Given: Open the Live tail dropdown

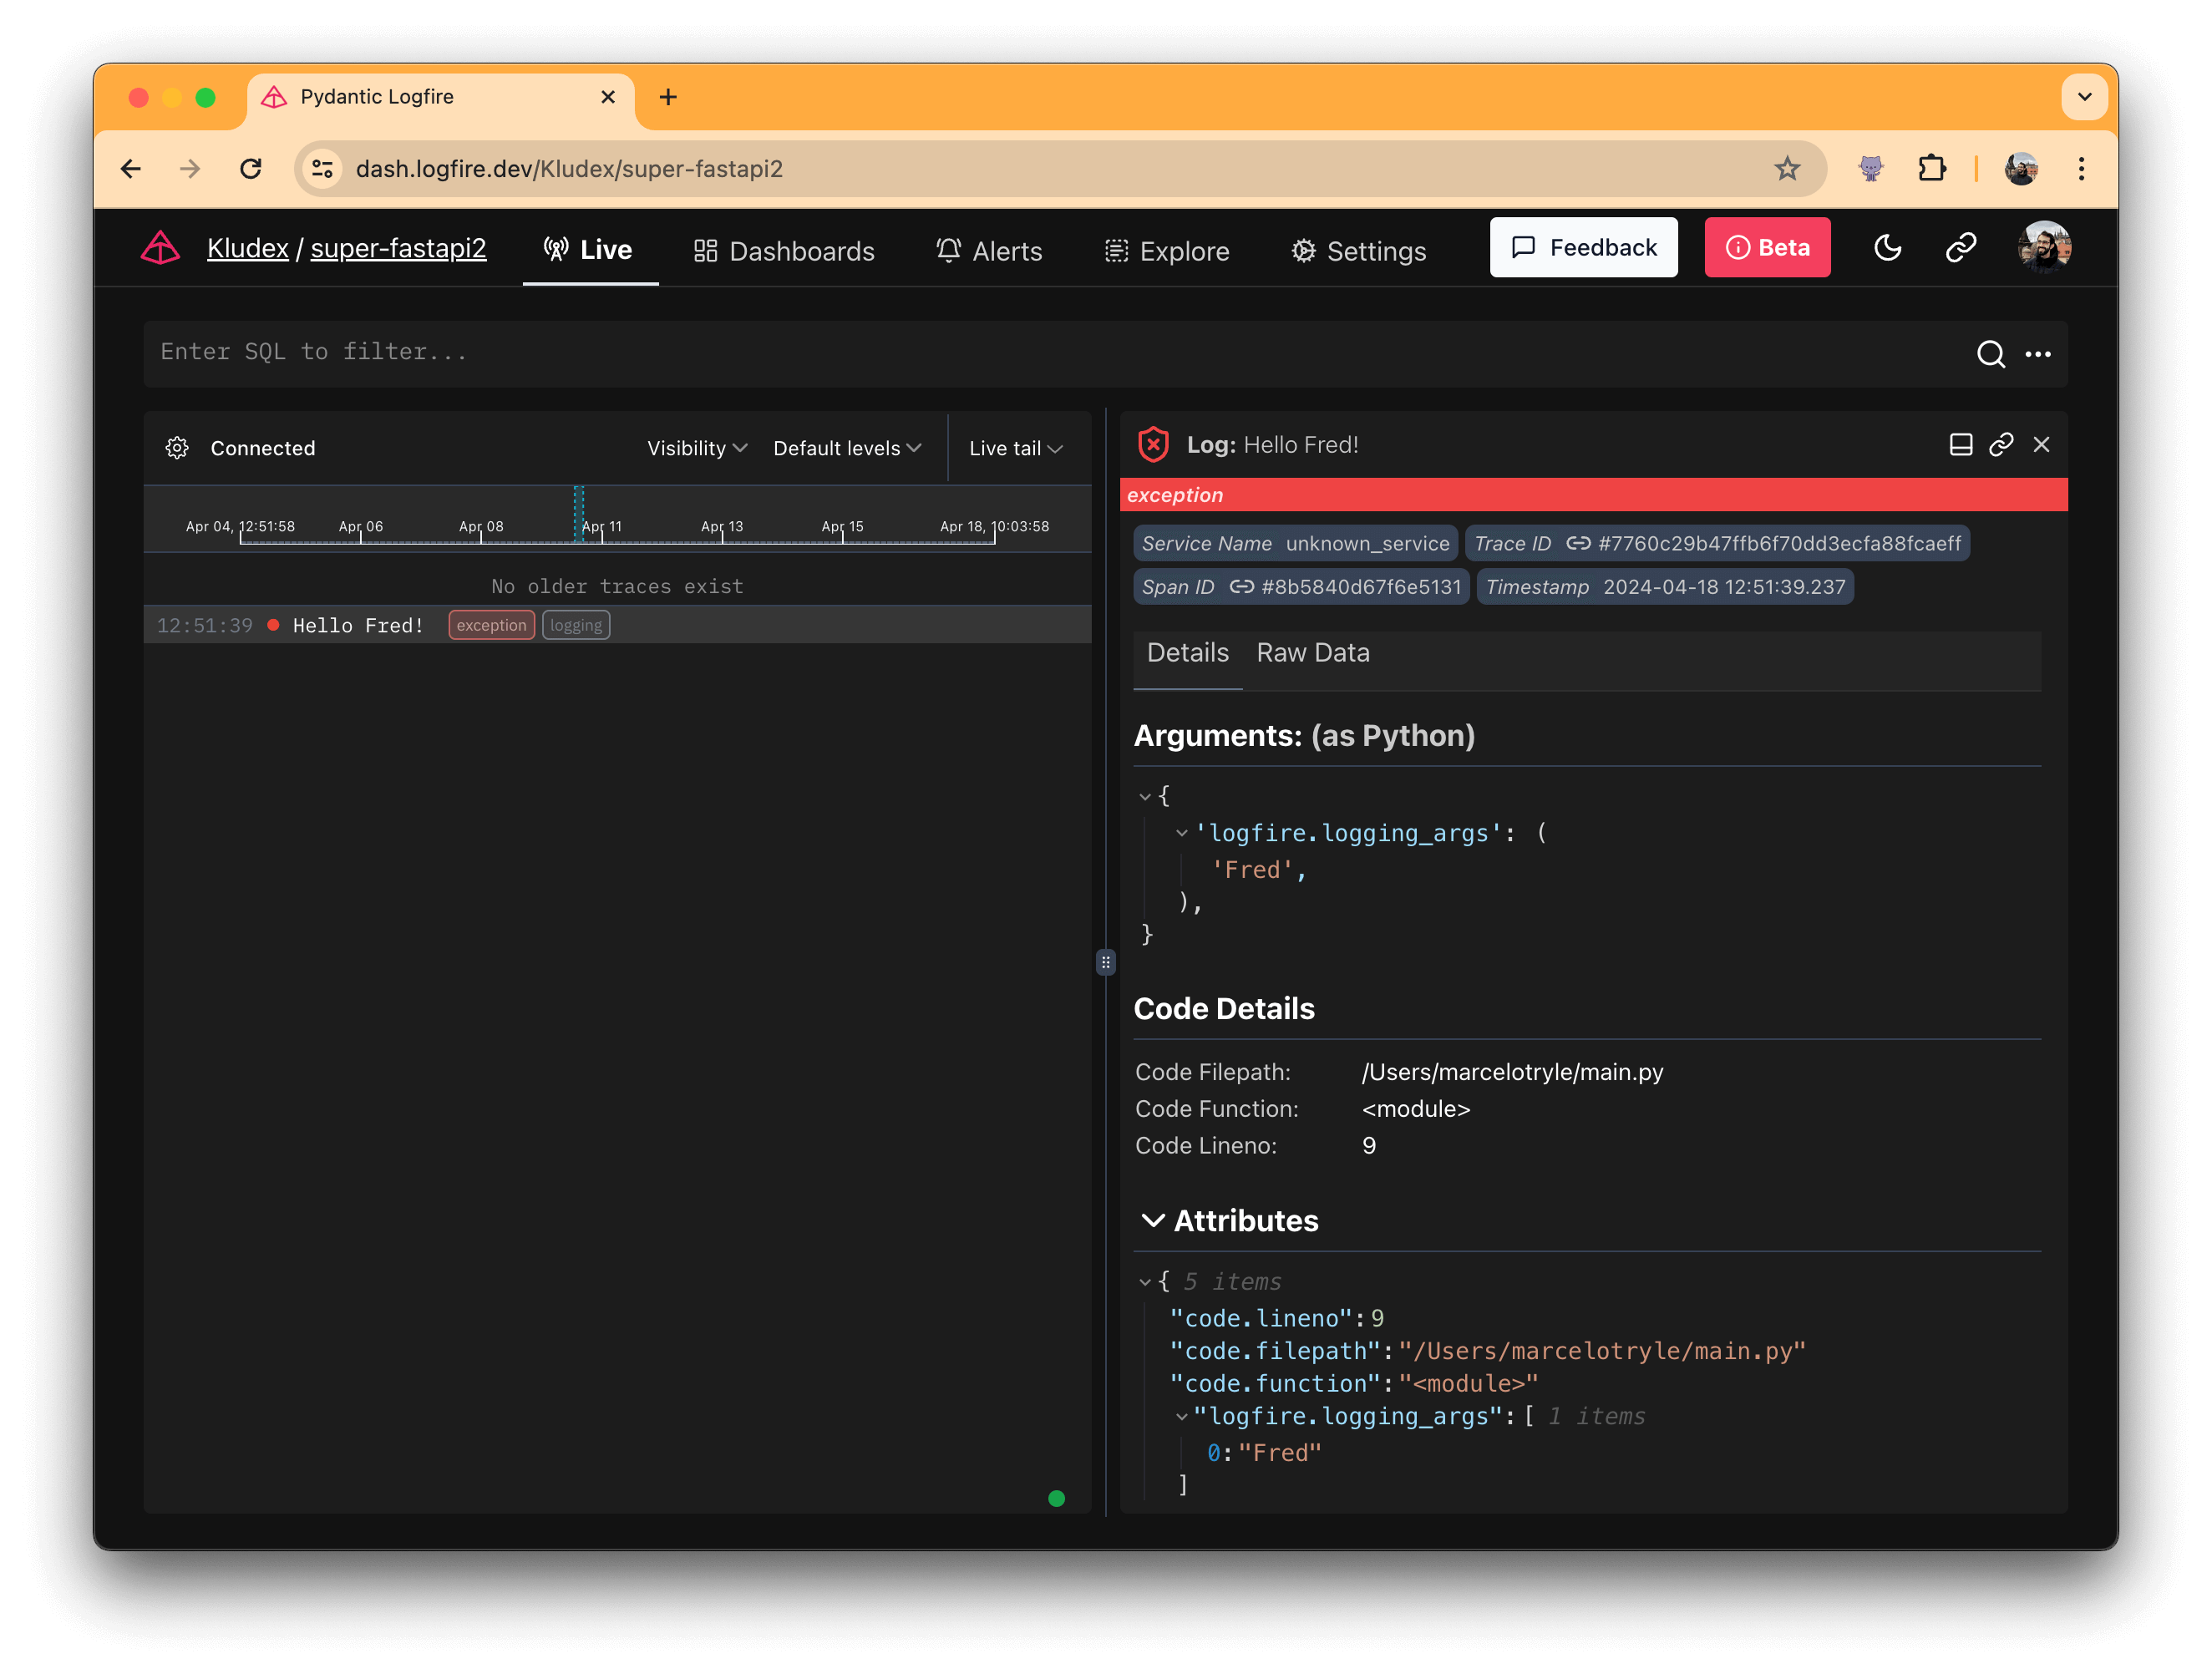Looking at the screenshot, I should tap(1014, 448).
